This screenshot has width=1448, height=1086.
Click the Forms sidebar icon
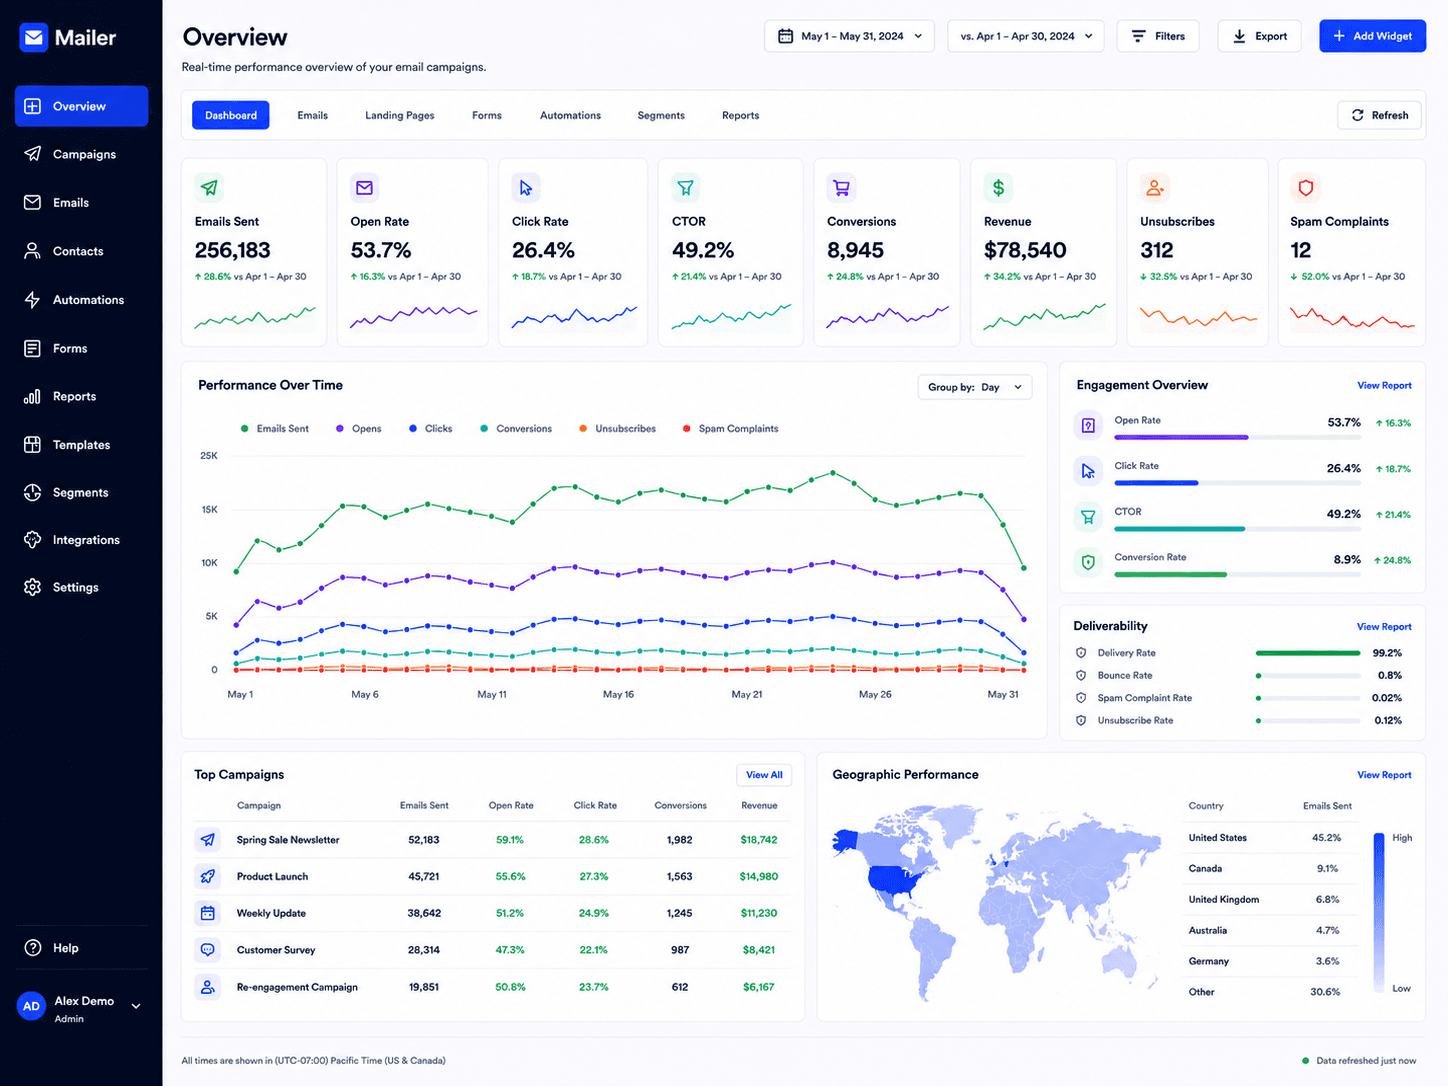(x=33, y=348)
